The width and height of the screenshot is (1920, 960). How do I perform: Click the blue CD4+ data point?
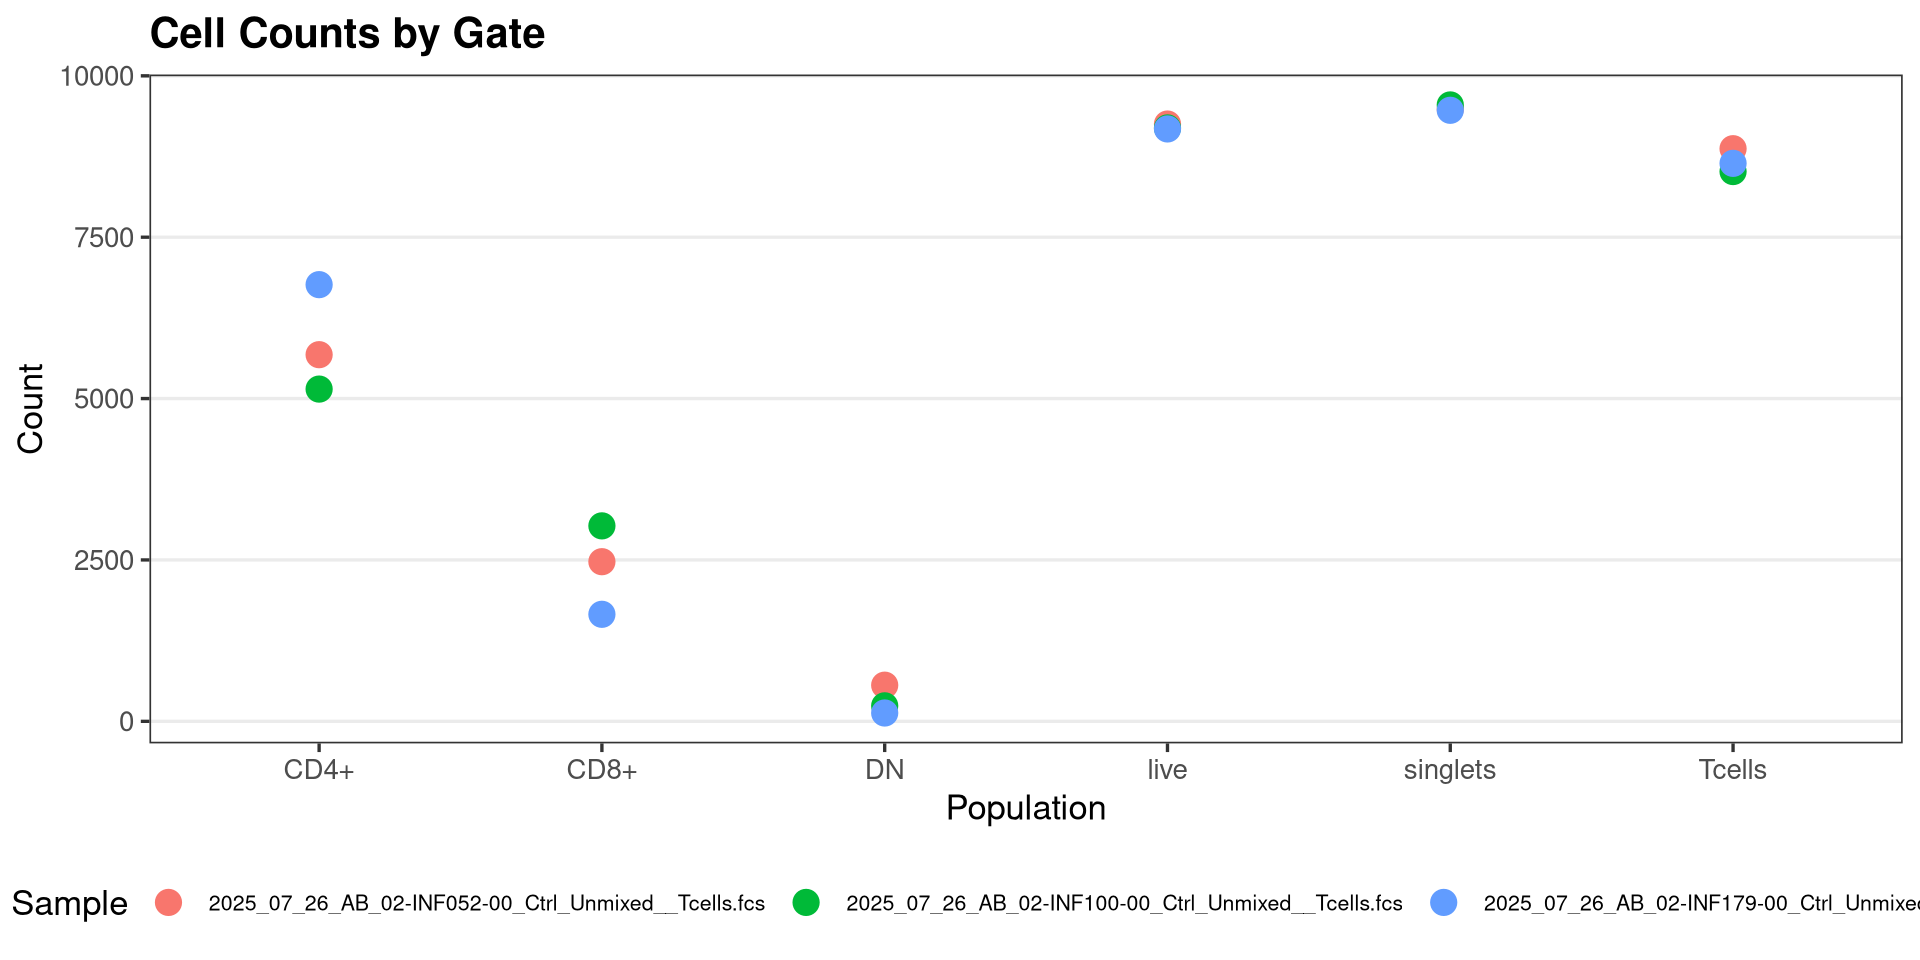click(x=319, y=285)
